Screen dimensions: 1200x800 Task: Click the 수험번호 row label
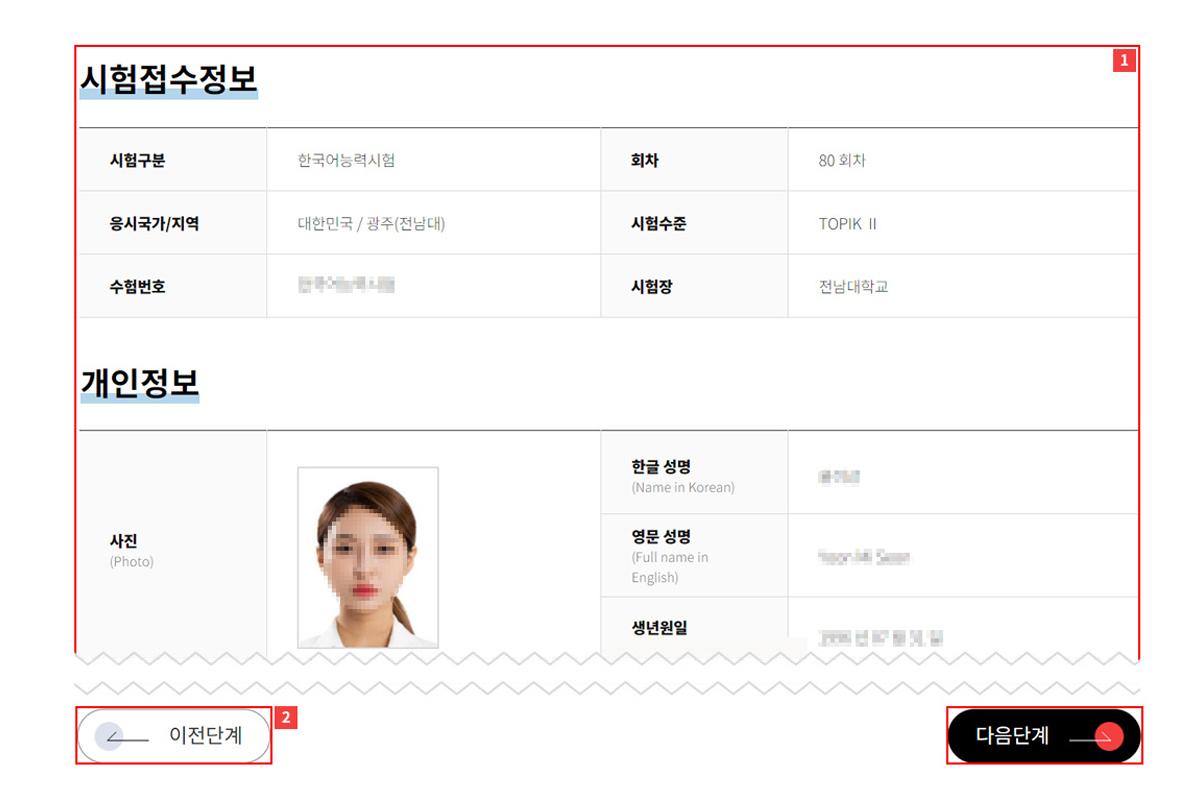(x=138, y=287)
